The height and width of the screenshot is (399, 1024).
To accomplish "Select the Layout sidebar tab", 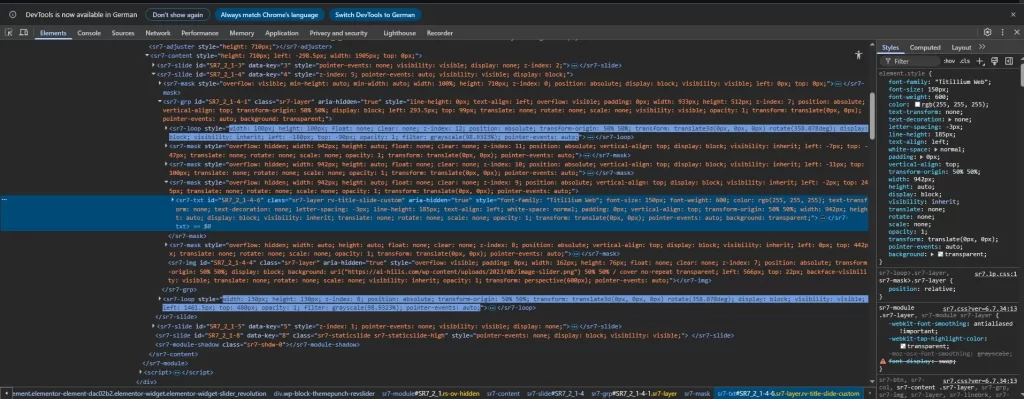I will tap(961, 48).
